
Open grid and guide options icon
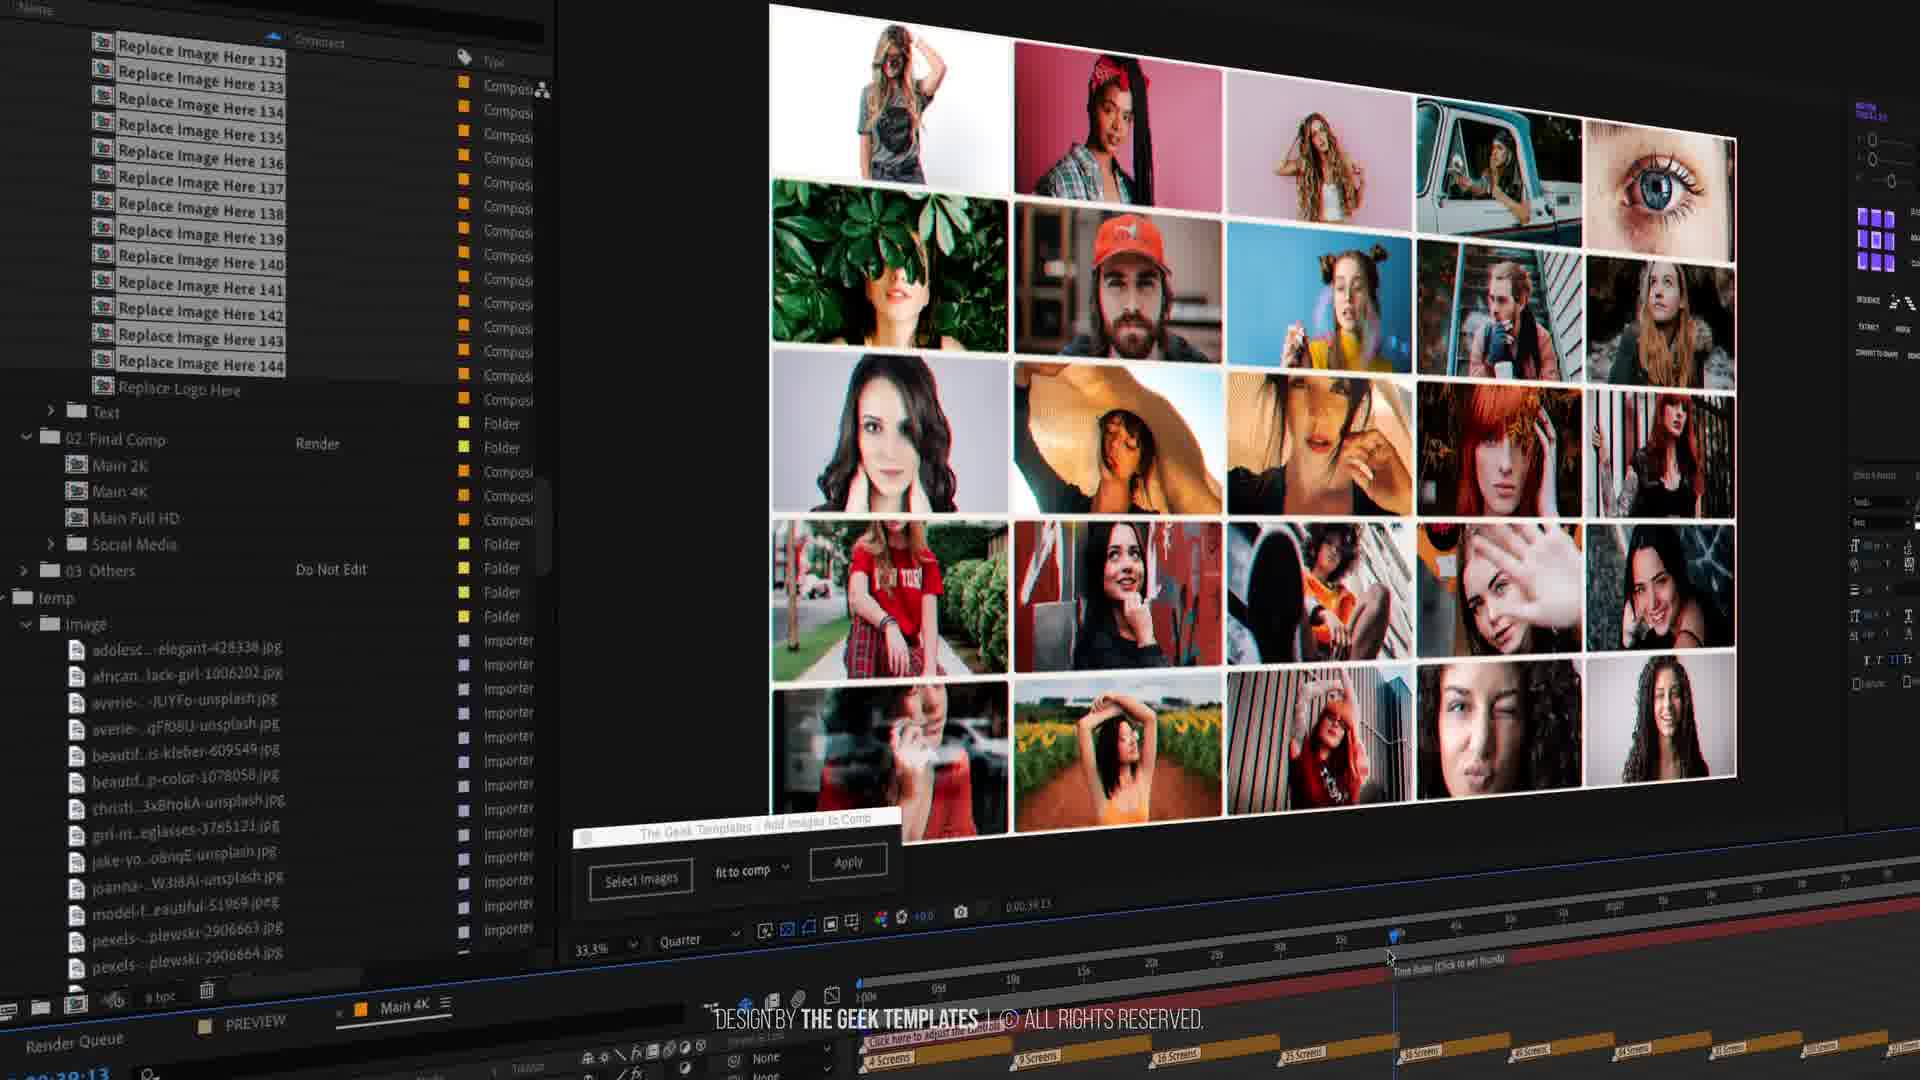(x=852, y=922)
